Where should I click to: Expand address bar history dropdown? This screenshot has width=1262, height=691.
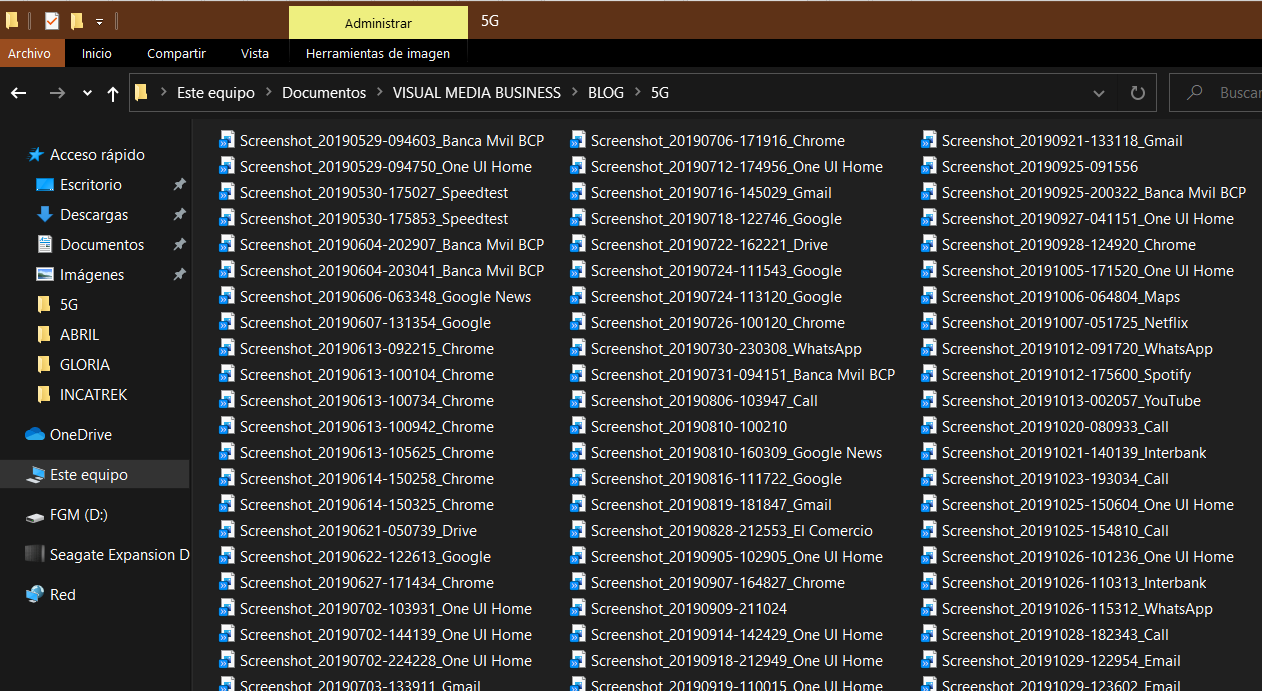[1100, 93]
